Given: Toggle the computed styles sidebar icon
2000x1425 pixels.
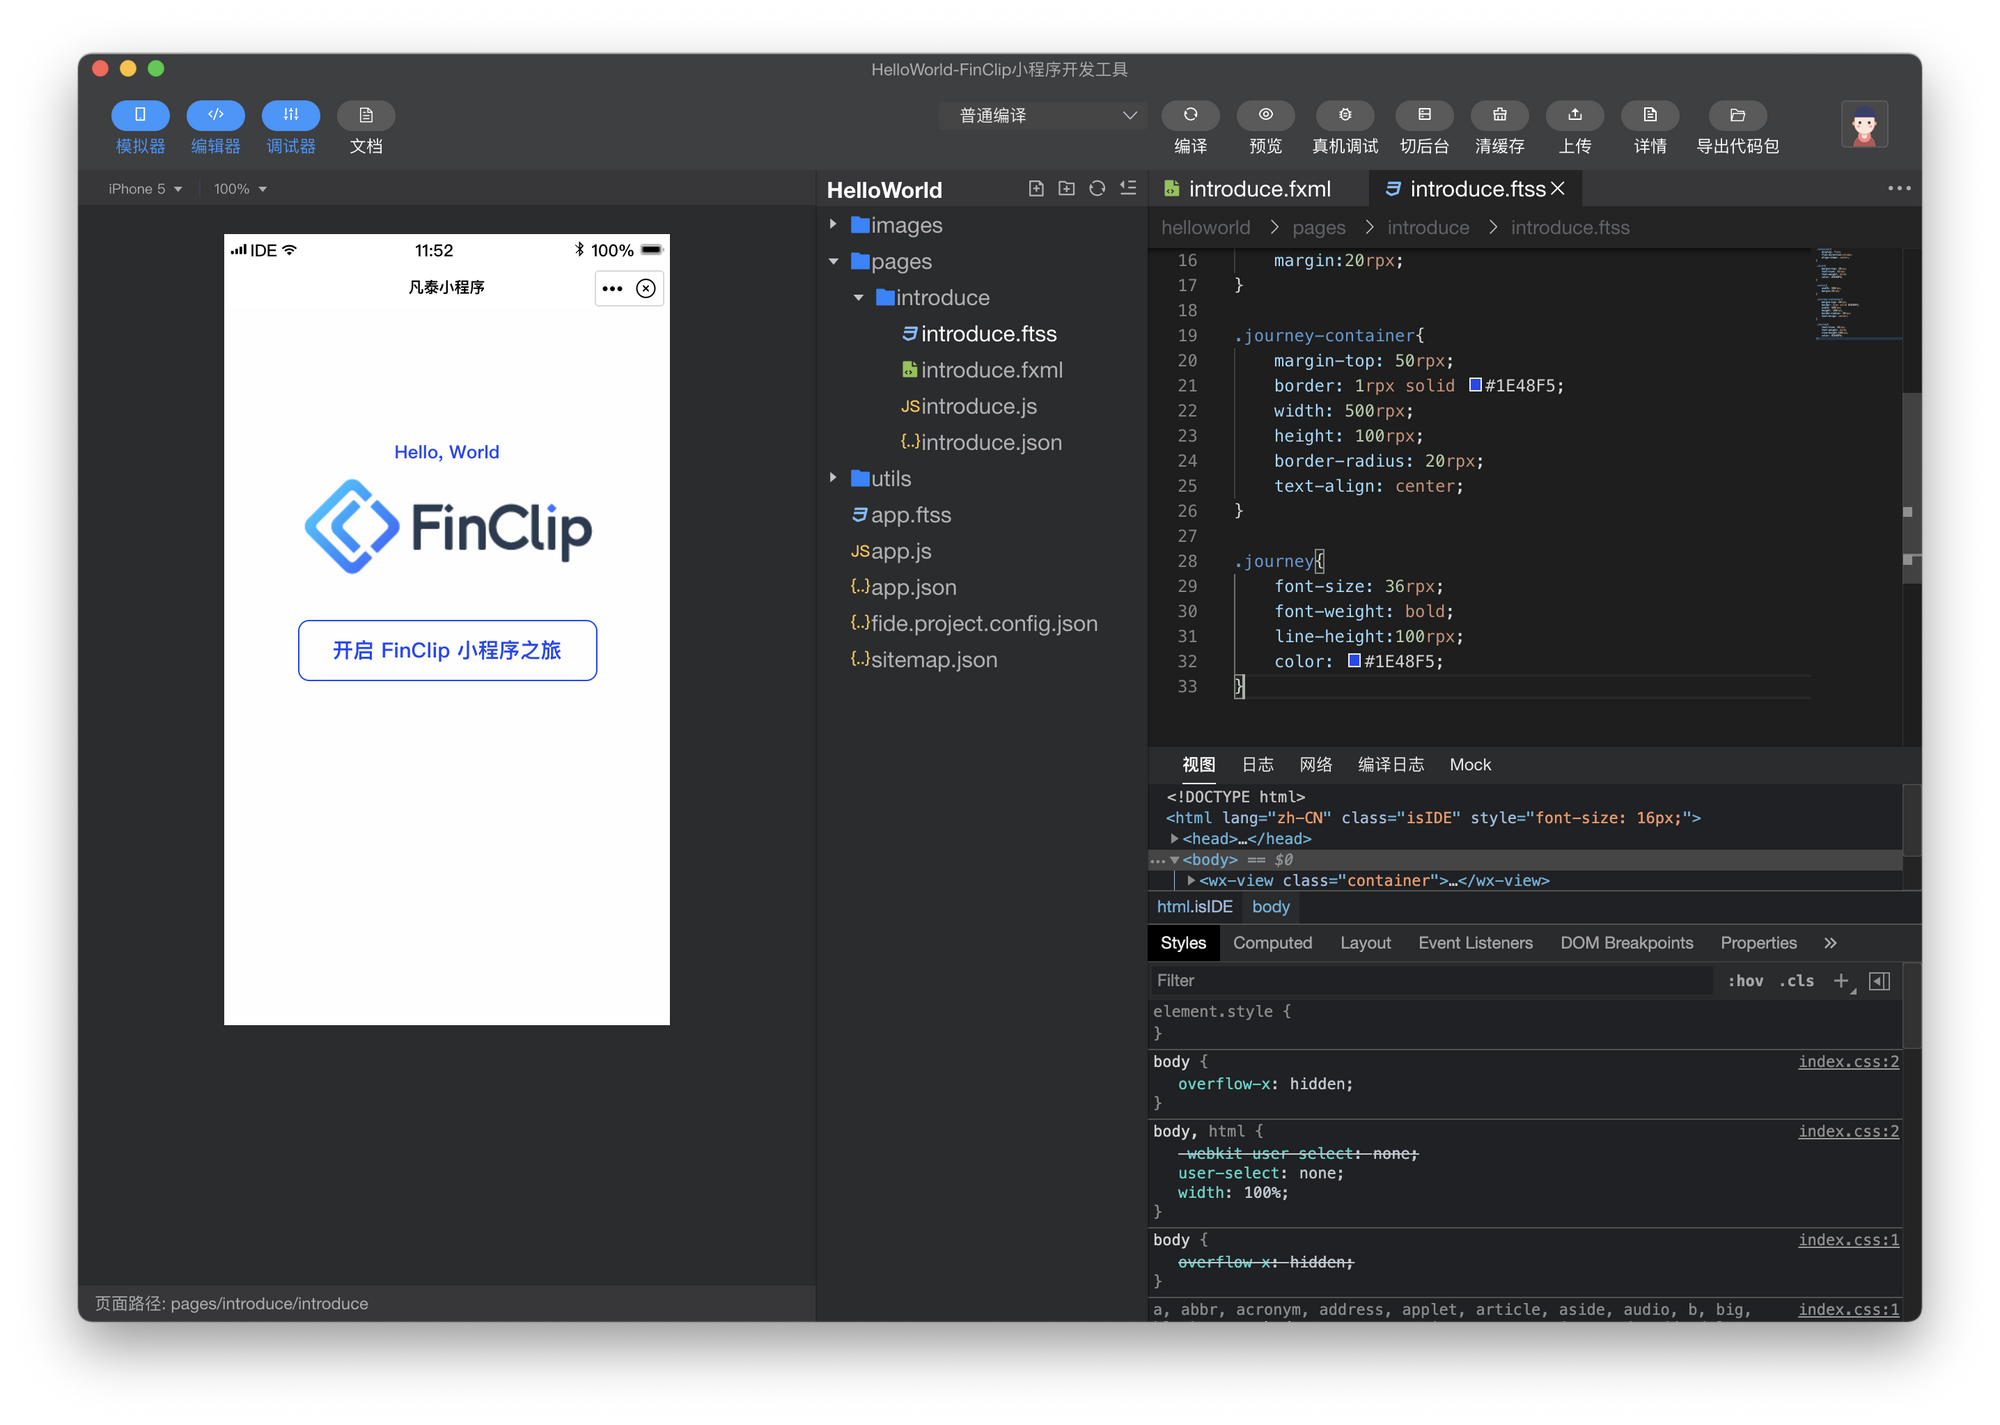Looking at the screenshot, I should (1879, 981).
